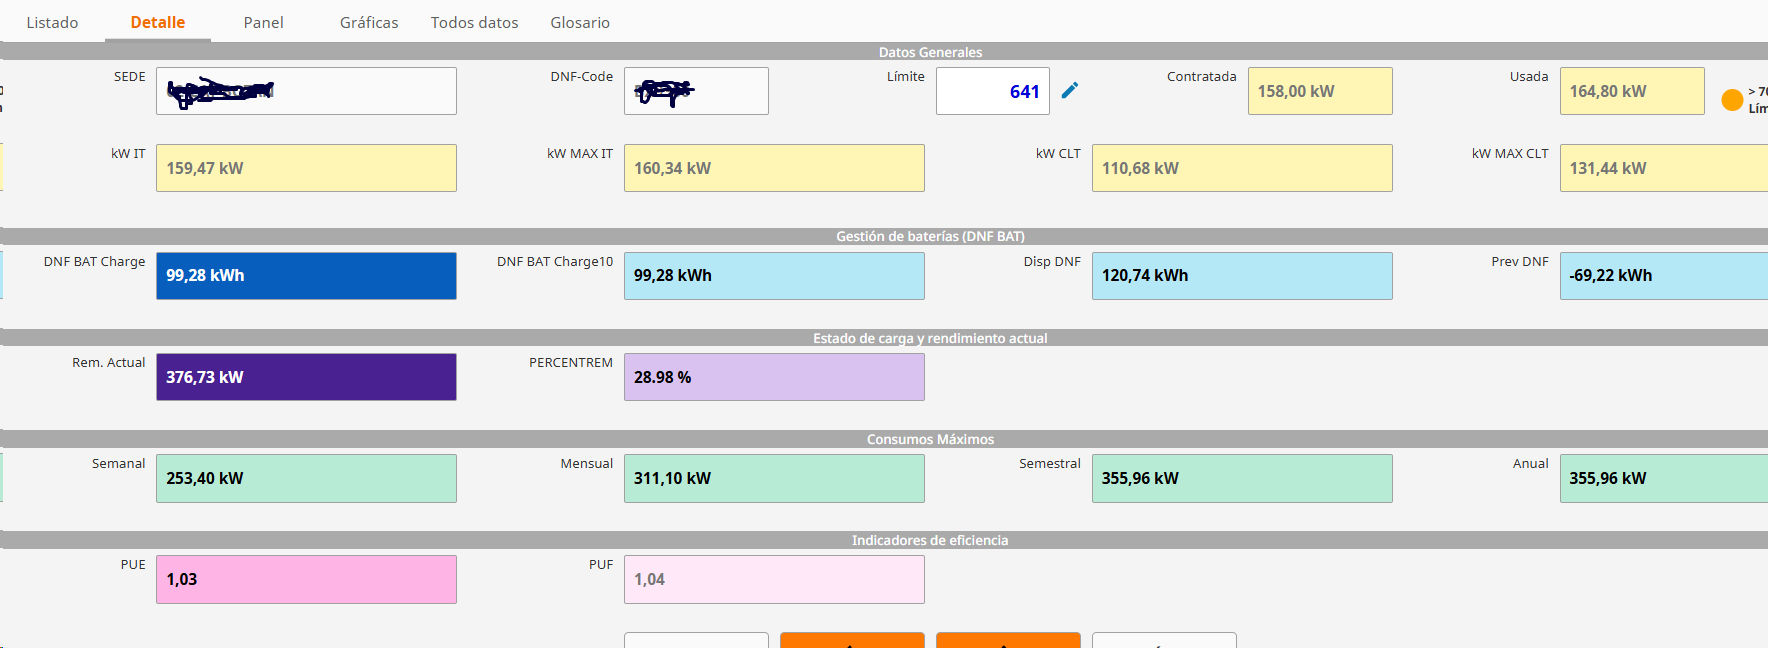
Task: Select the Detalle tab
Action: coord(158,22)
